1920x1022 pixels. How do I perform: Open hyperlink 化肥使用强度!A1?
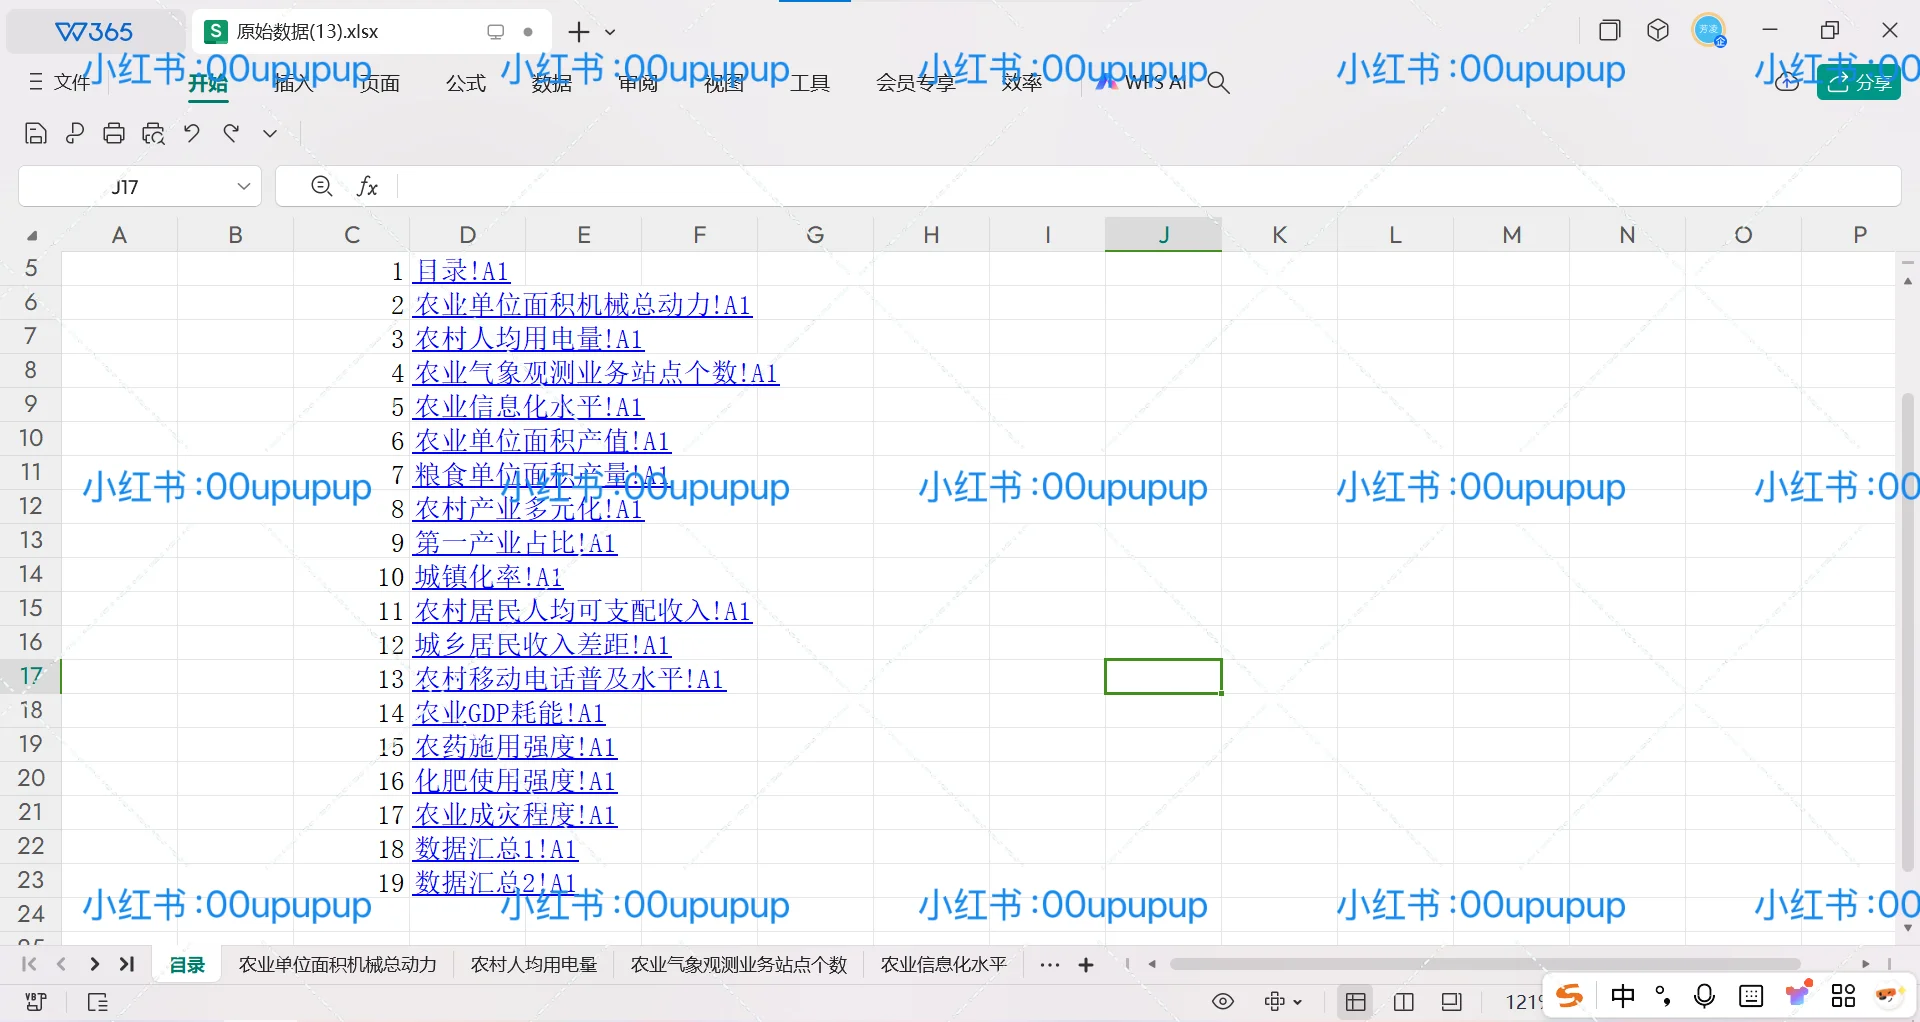516,781
